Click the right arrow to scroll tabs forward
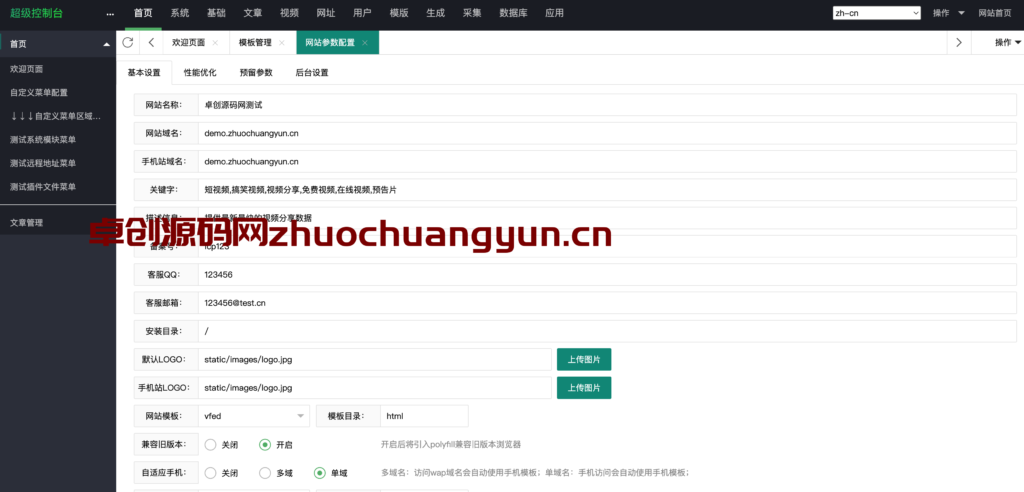Viewport: 1024px width, 492px height. [959, 42]
